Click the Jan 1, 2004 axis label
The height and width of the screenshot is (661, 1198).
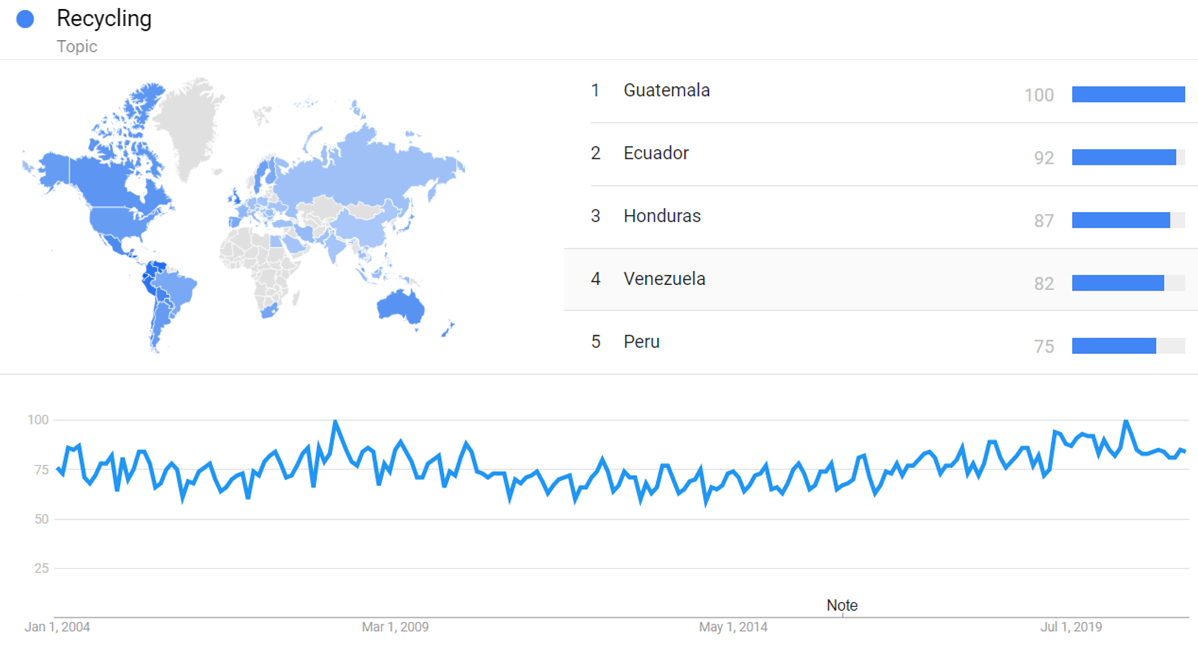tap(57, 627)
